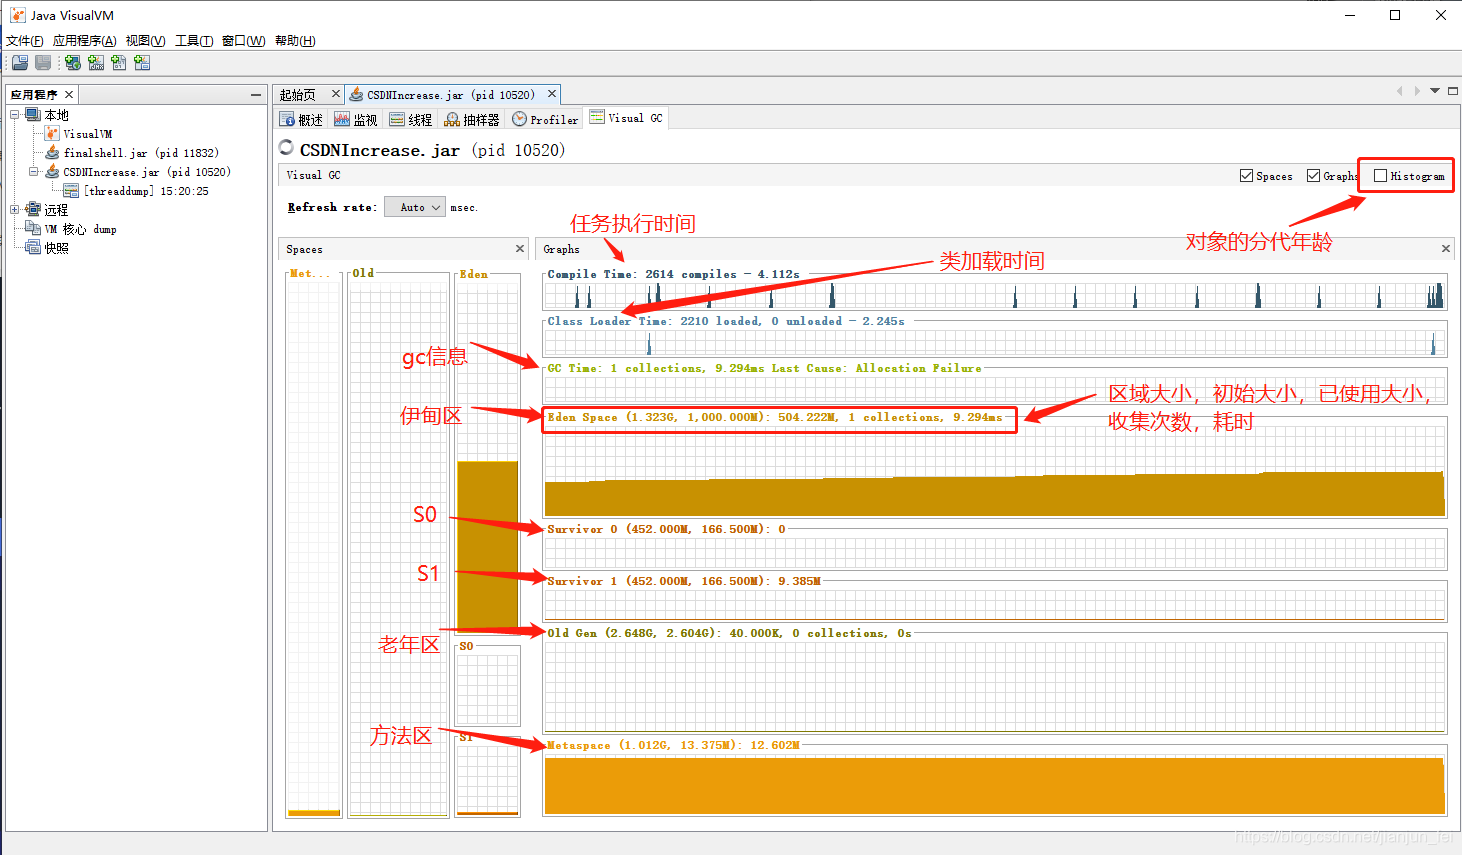
Task: Close the Graphs sub-panel
Action: [1445, 249]
